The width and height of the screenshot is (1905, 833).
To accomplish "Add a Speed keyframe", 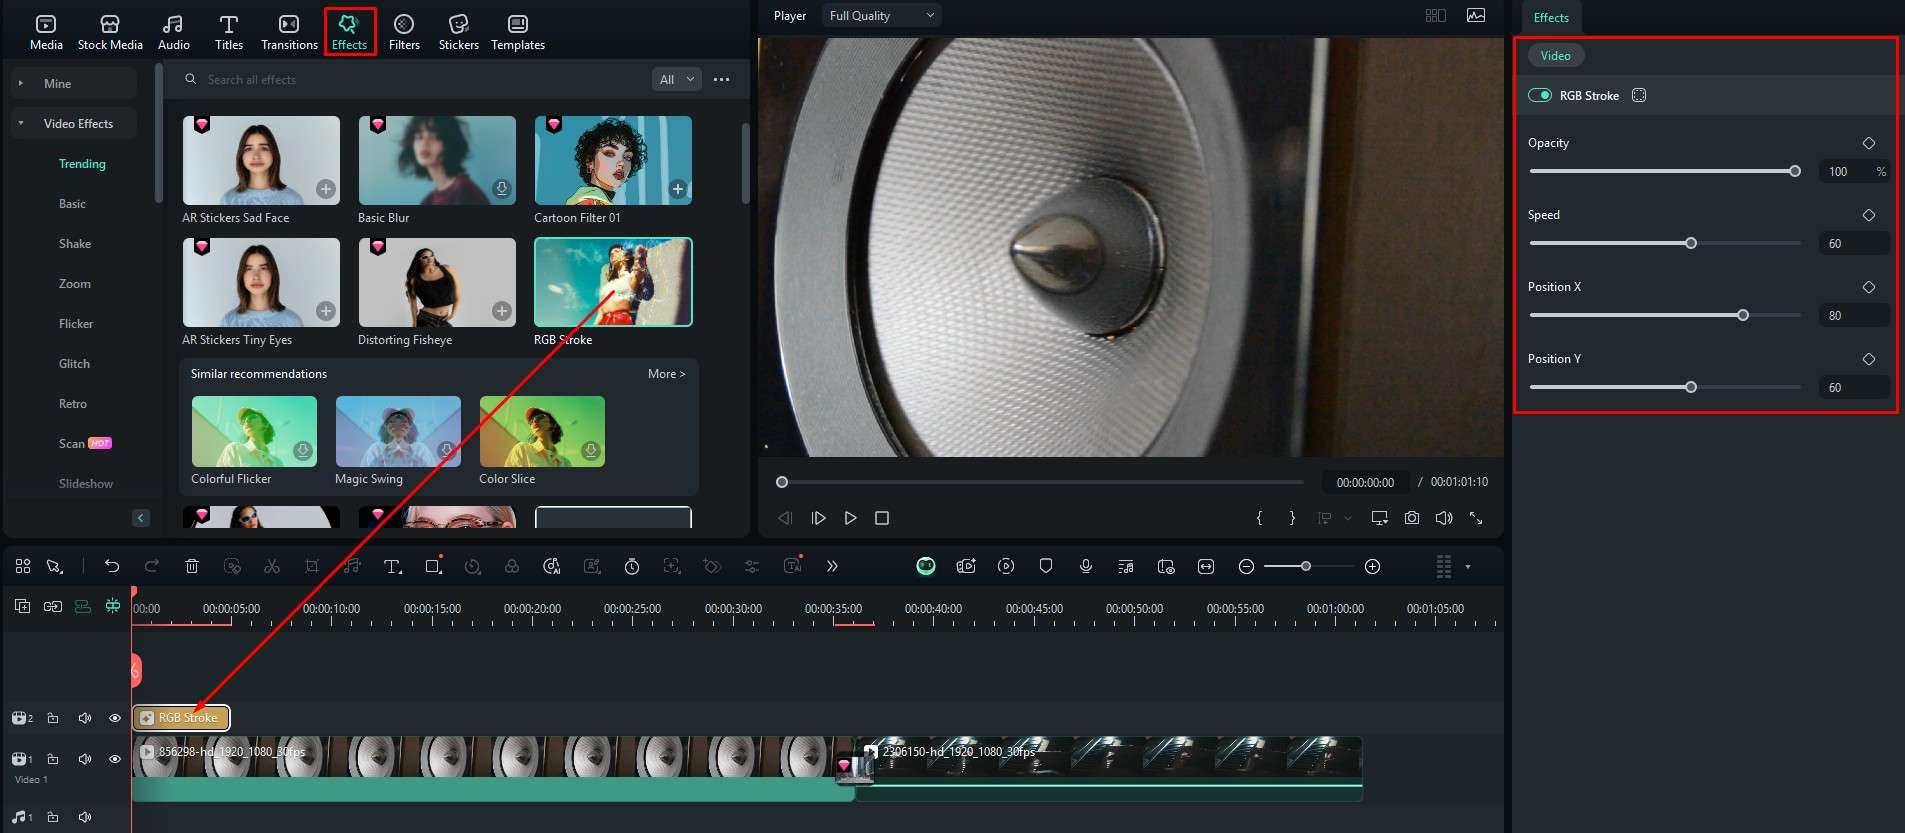I will point(1869,215).
